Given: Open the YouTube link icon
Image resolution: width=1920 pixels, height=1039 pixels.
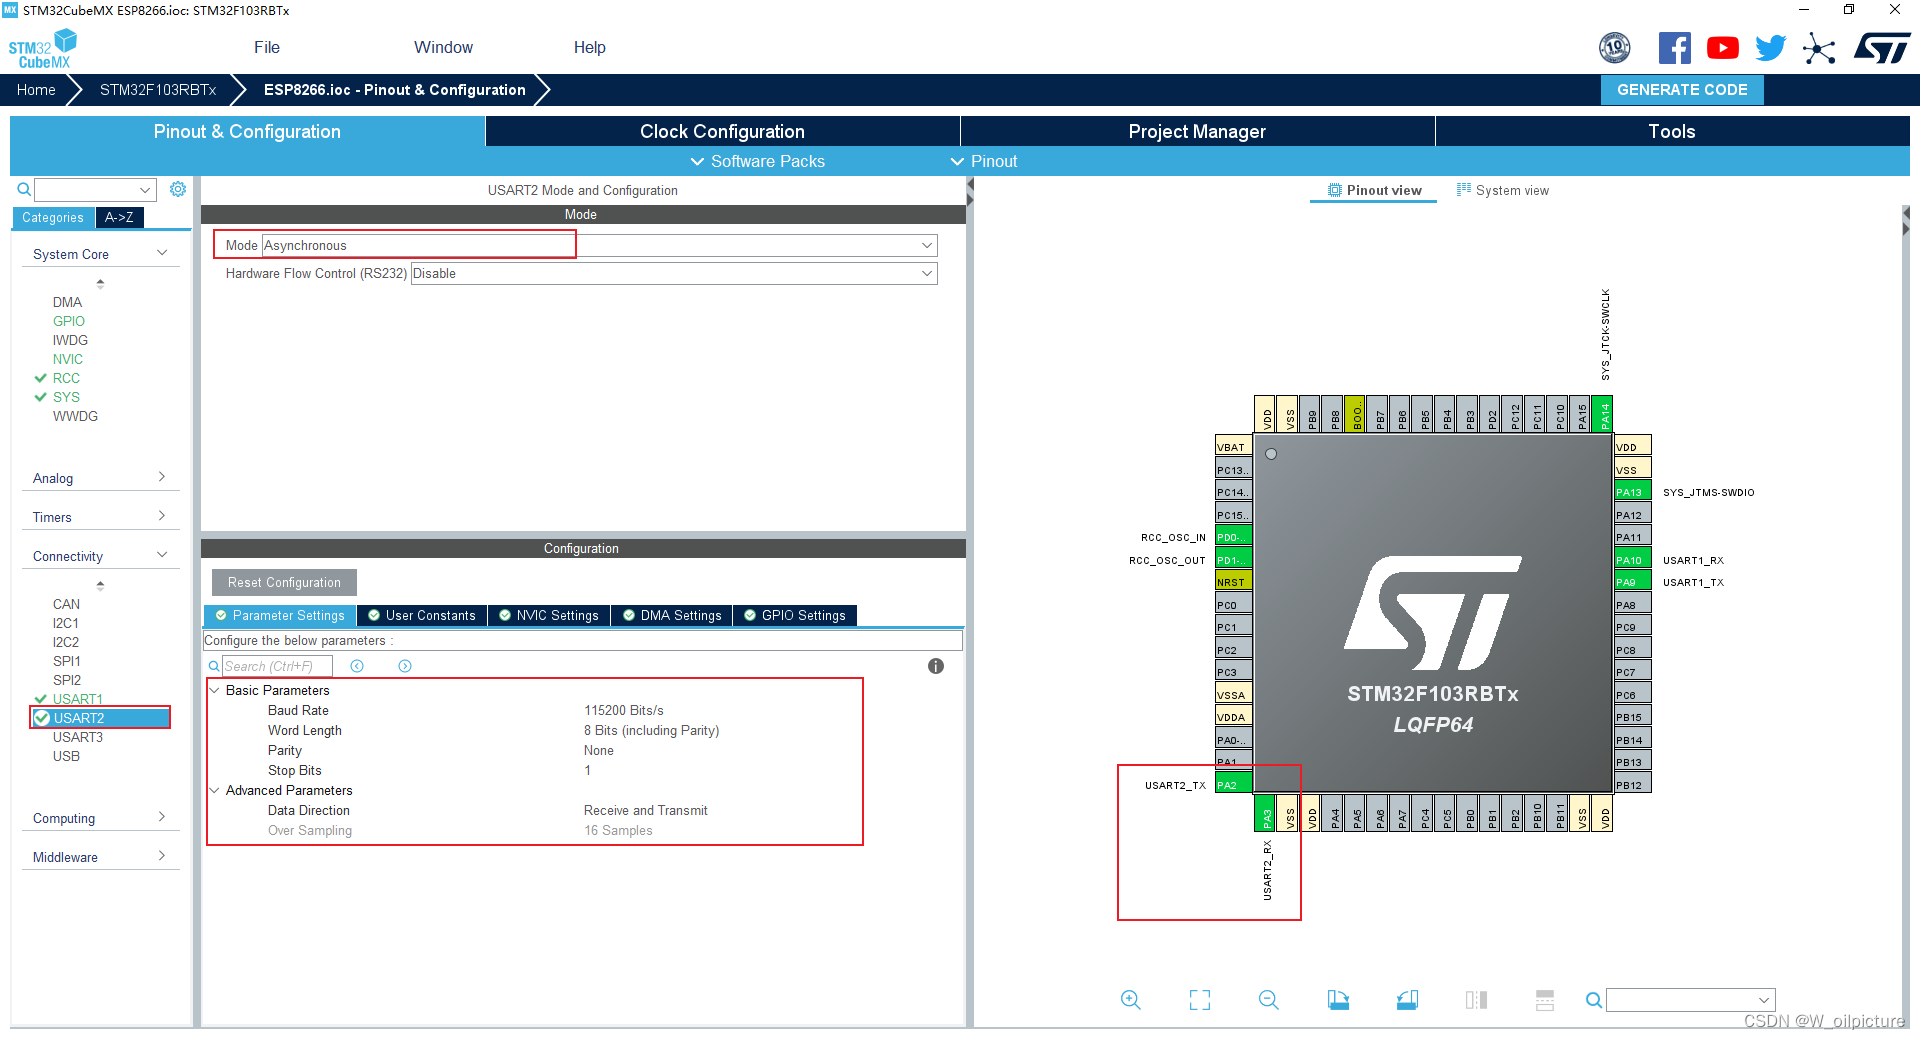Looking at the screenshot, I should 1722,48.
